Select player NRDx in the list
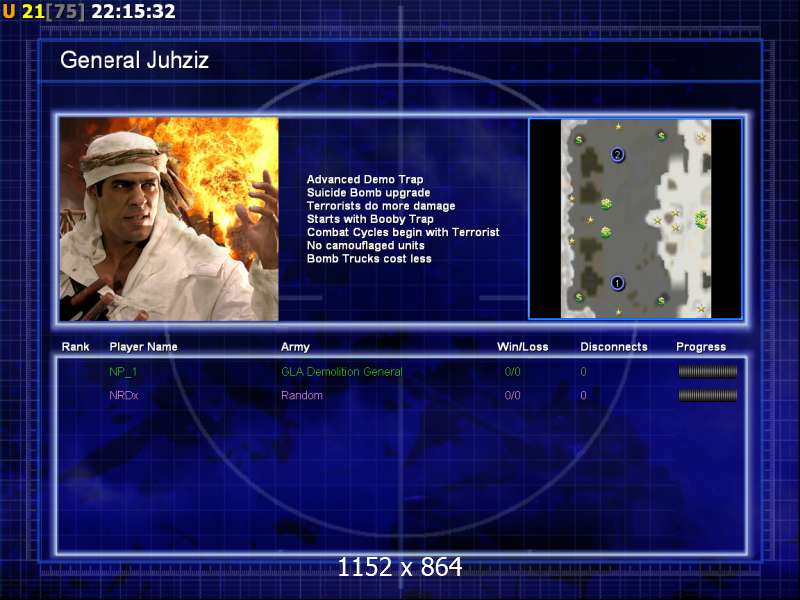The width and height of the screenshot is (800, 600). coord(123,395)
